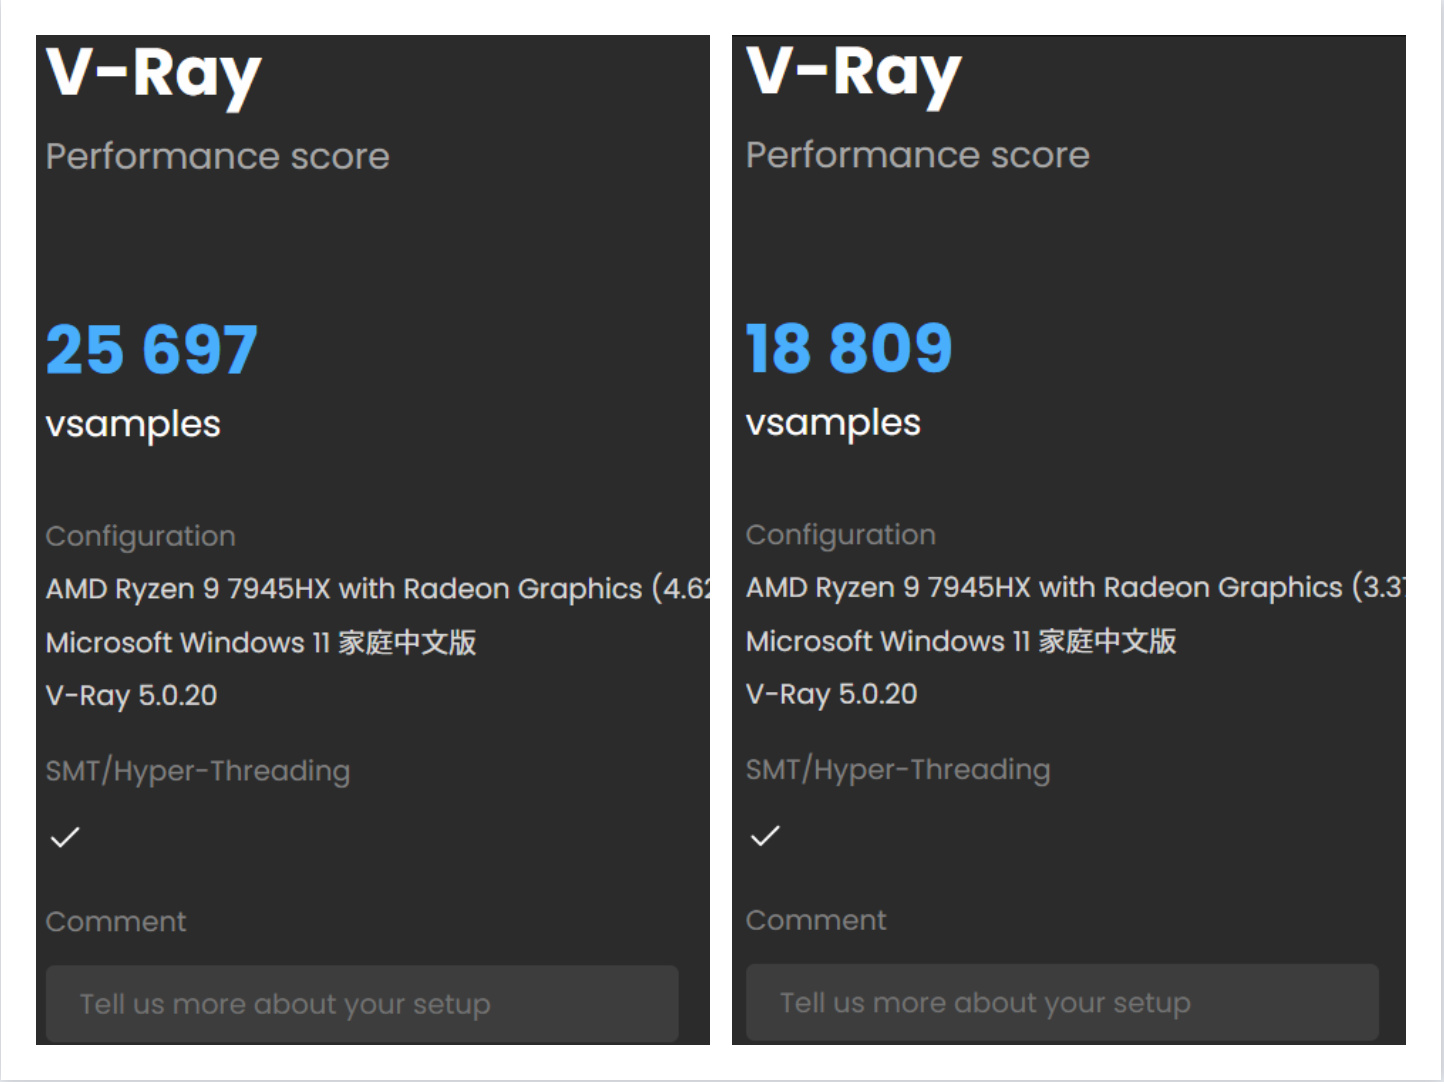Select the 18 809 score value

[x=849, y=348]
